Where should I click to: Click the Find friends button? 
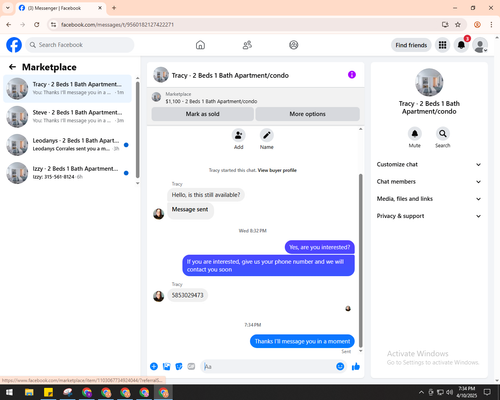[411, 45]
